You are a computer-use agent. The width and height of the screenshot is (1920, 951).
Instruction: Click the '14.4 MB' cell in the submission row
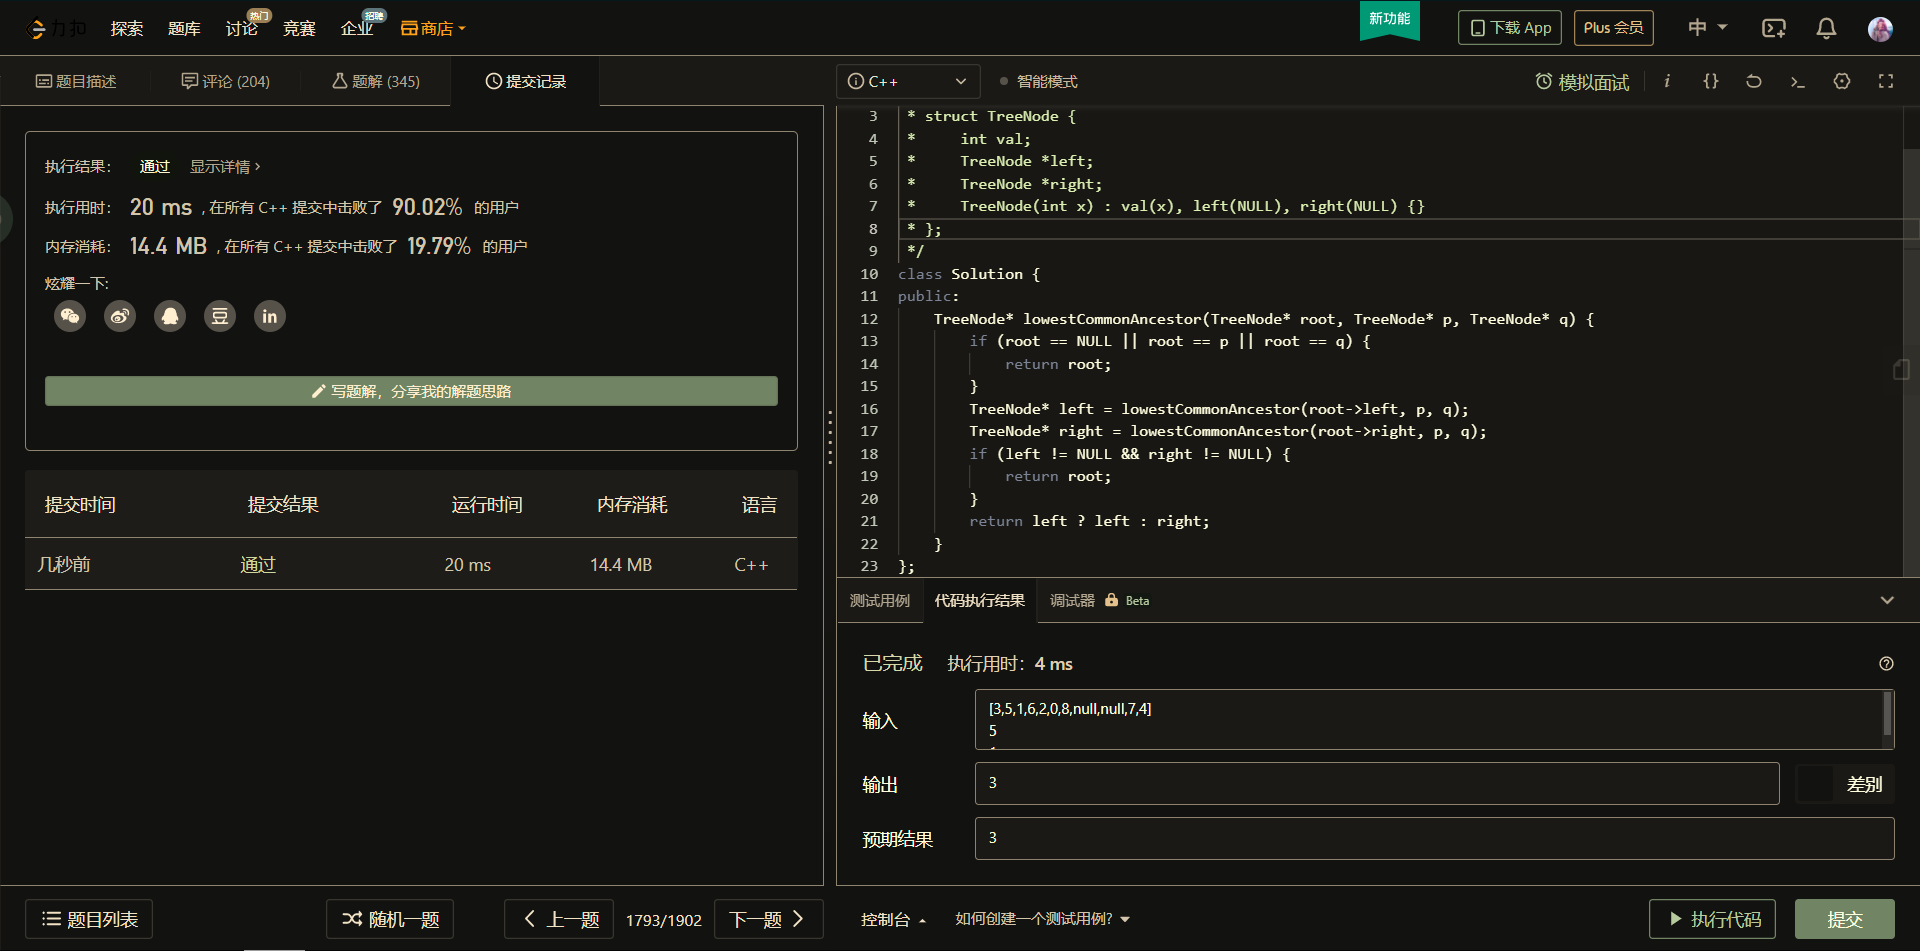click(x=621, y=565)
